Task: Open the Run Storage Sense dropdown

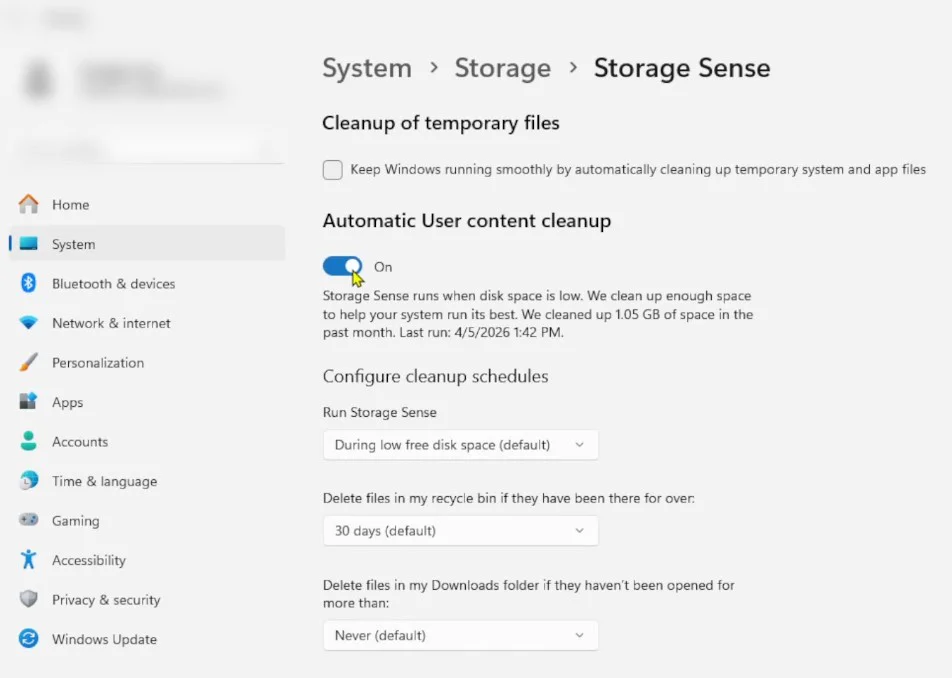Action: pyautogui.click(x=461, y=445)
